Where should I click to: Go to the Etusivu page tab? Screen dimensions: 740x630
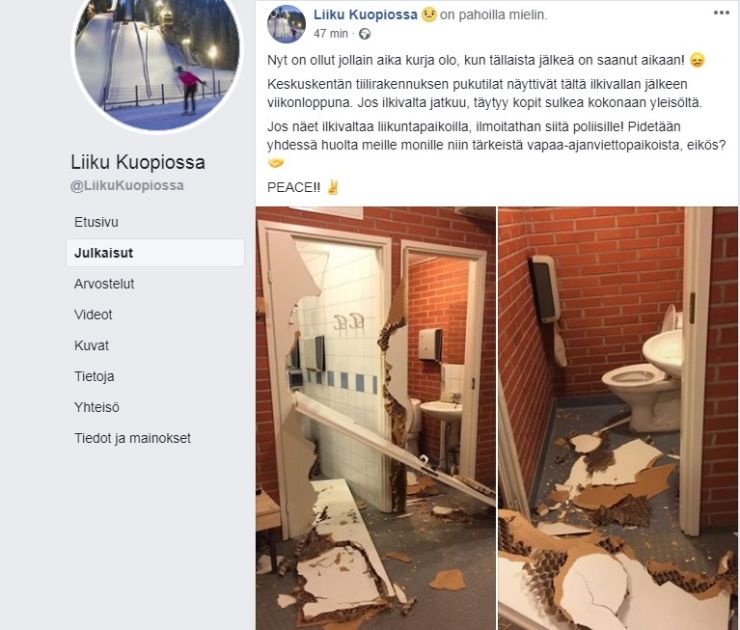click(96, 222)
